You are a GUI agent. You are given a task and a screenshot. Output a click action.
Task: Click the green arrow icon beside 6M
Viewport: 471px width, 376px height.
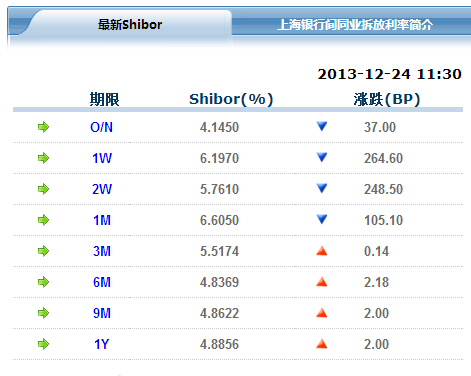(43, 282)
